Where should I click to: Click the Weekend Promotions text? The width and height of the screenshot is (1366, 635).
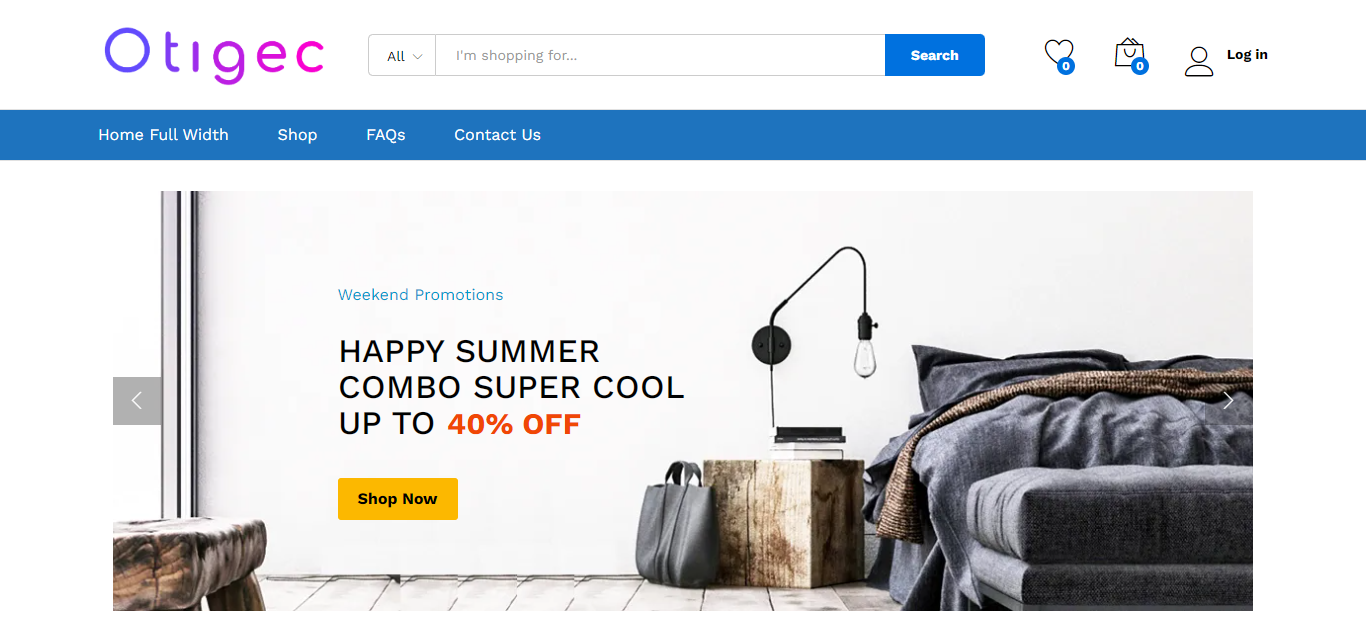[420, 295]
